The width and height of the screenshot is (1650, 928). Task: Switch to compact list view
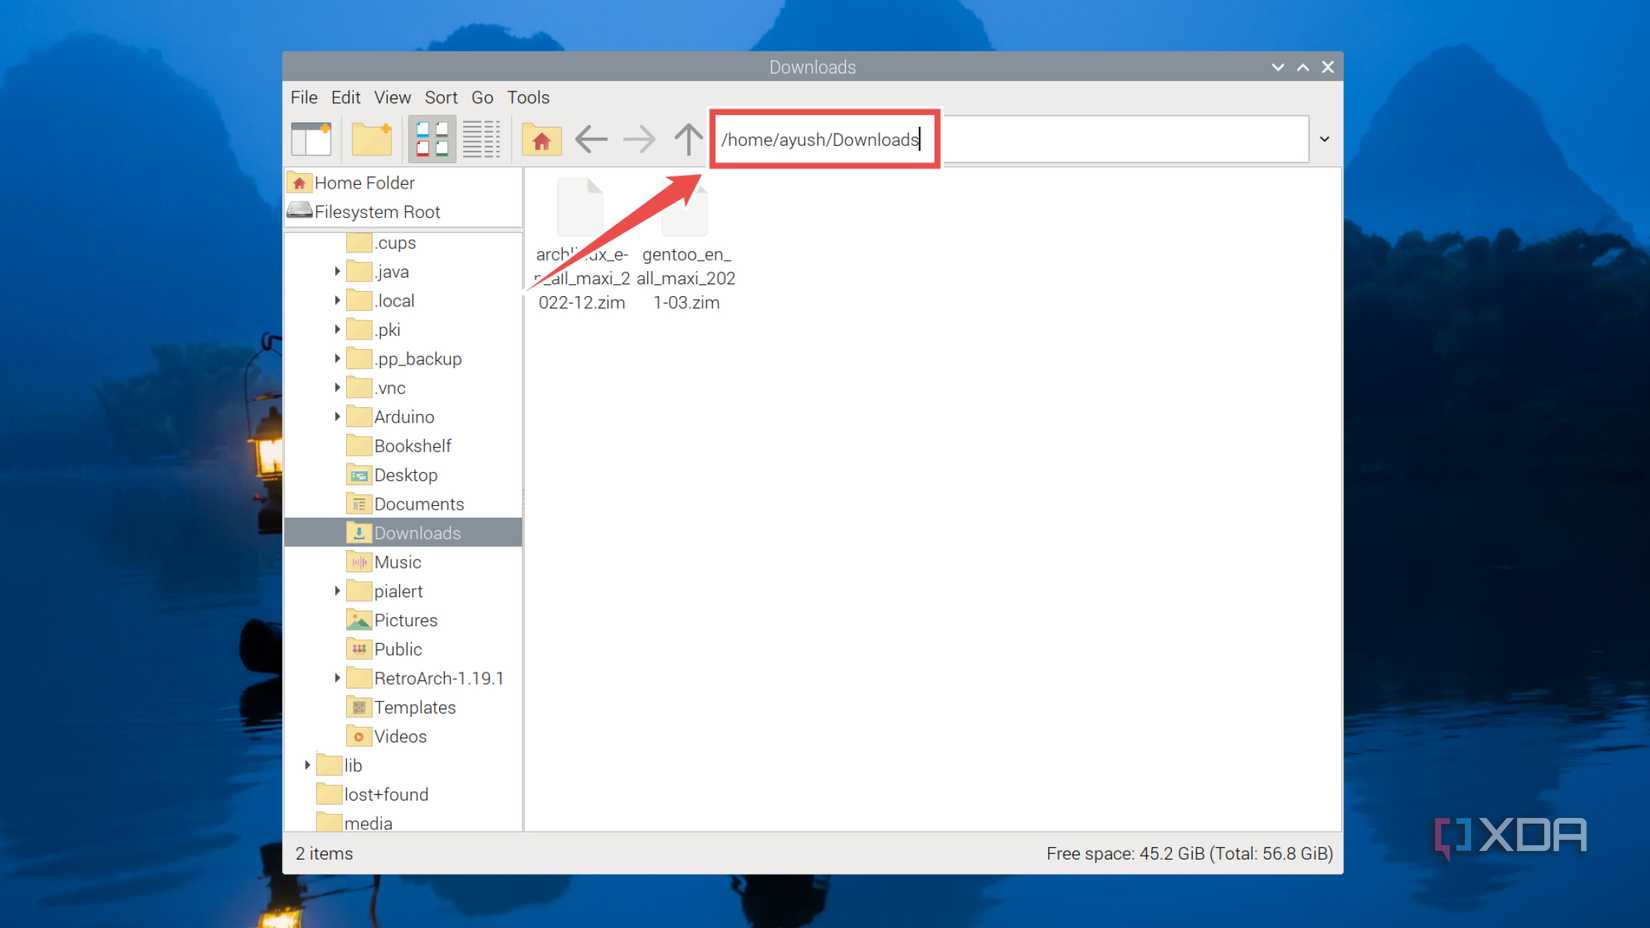click(x=481, y=139)
